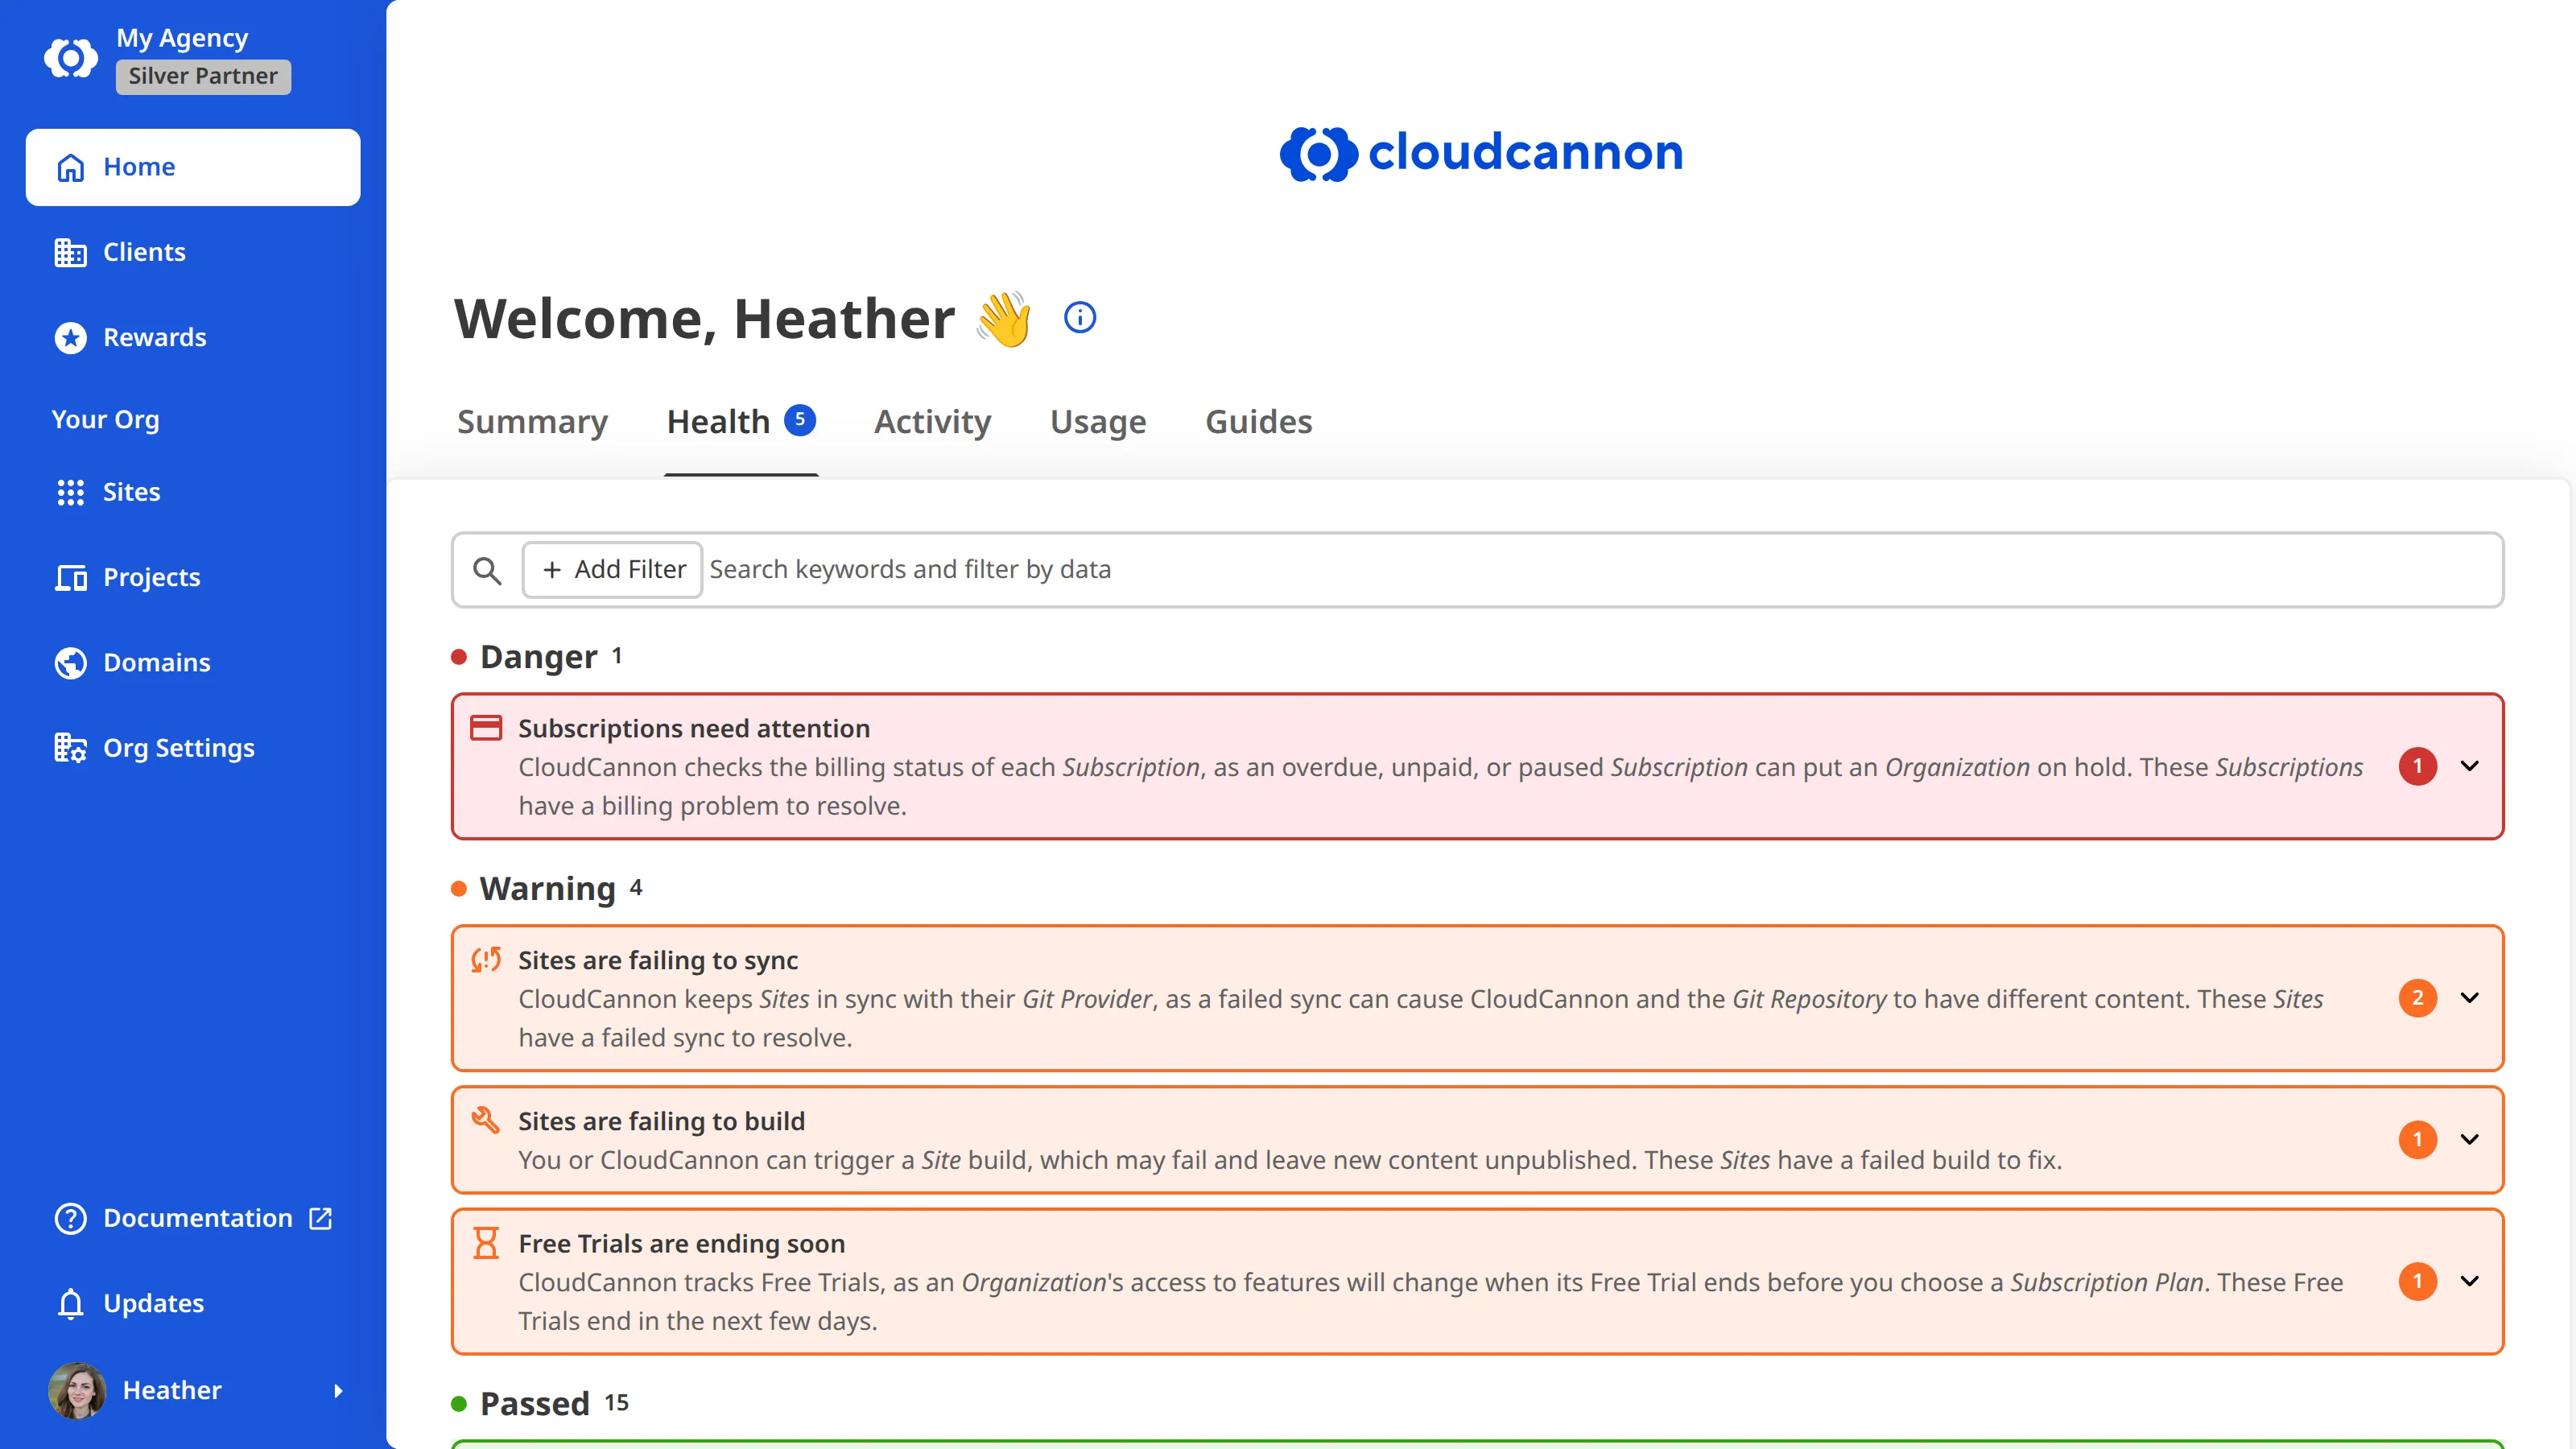Click the Home navigation item
The image size is (2576, 1449).
click(193, 167)
